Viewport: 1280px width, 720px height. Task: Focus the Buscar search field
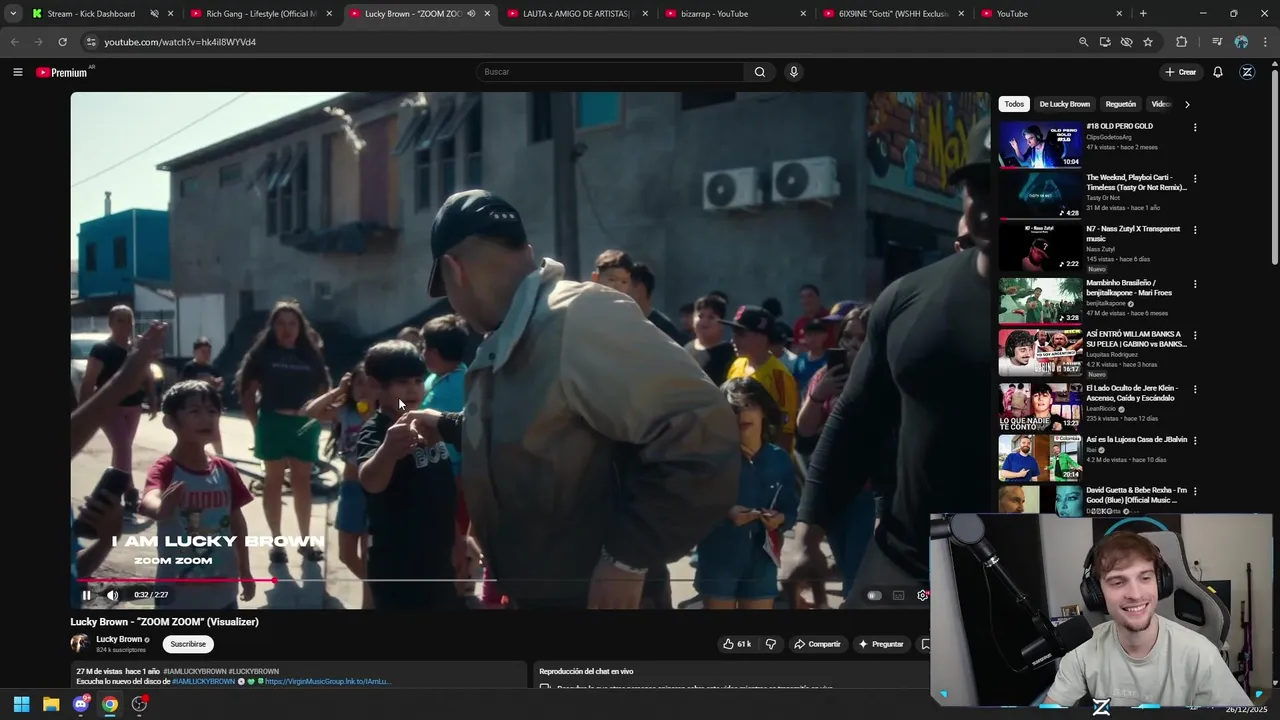tap(610, 72)
